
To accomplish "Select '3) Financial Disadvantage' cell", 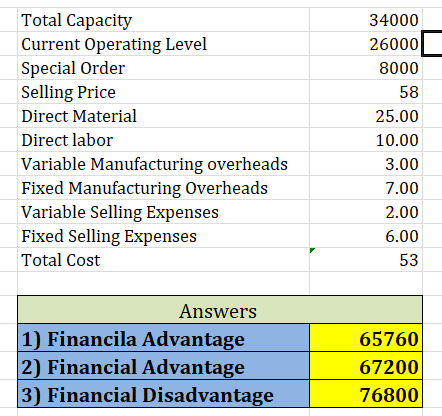I will coord(163,394).
